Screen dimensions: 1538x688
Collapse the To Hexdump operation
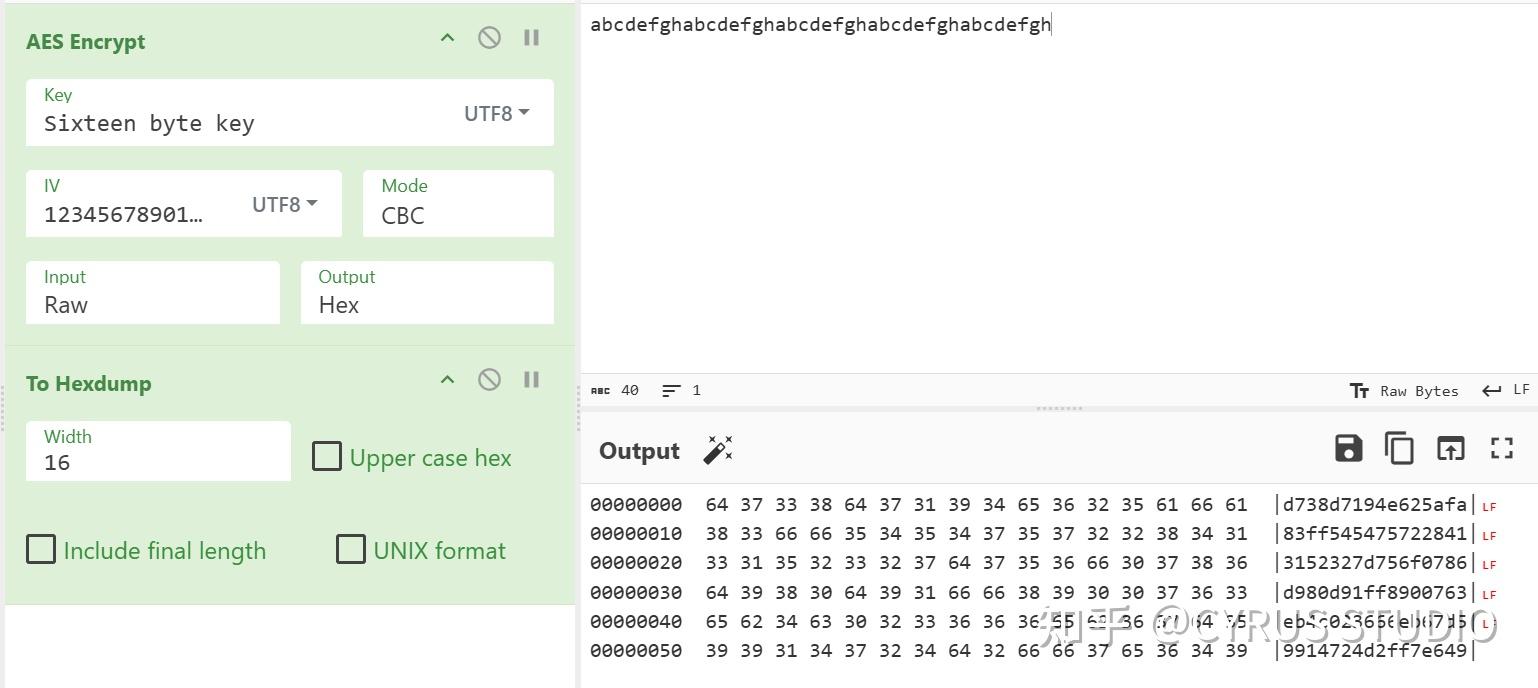point(447,379)
